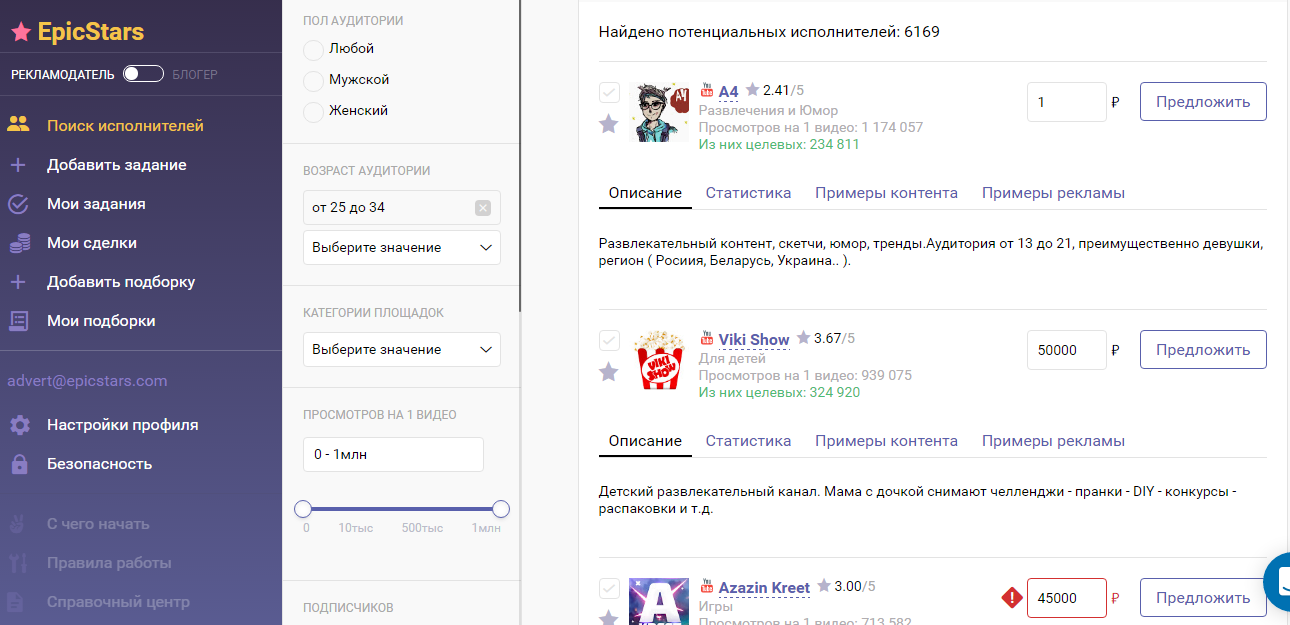This screenshot has width=1290, height=625.
Task: Add A4 to favorites with star icon
Action: click(x=608, y=124)
